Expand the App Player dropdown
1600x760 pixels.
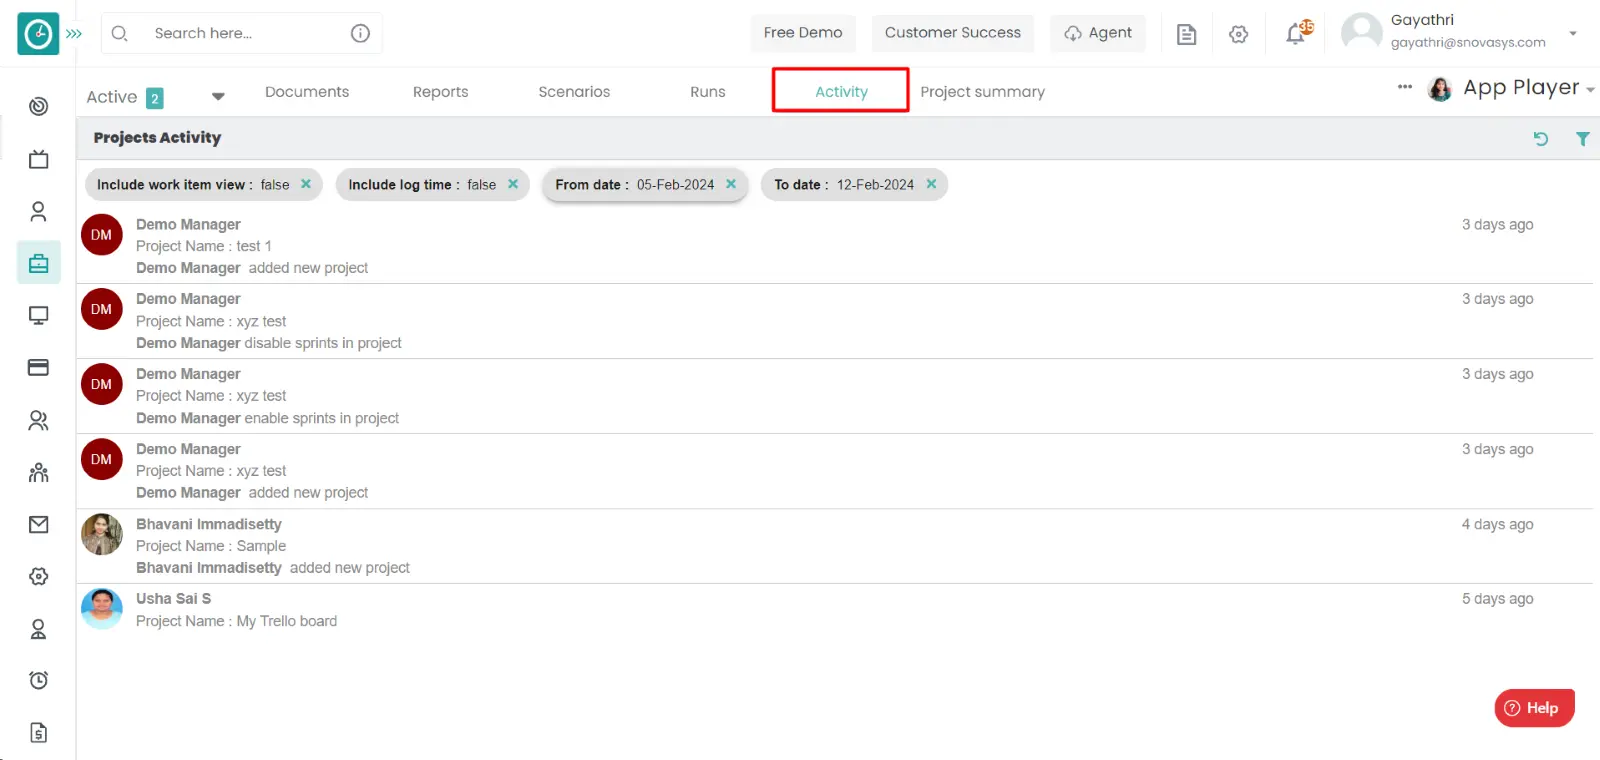tap(1590, 90)
